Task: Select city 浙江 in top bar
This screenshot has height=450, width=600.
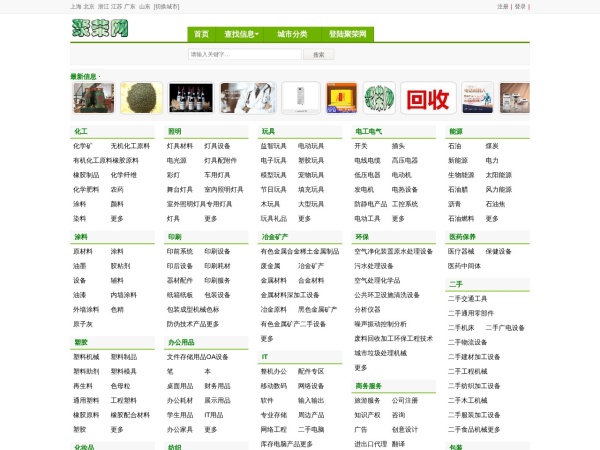Action: click(103, 7)
